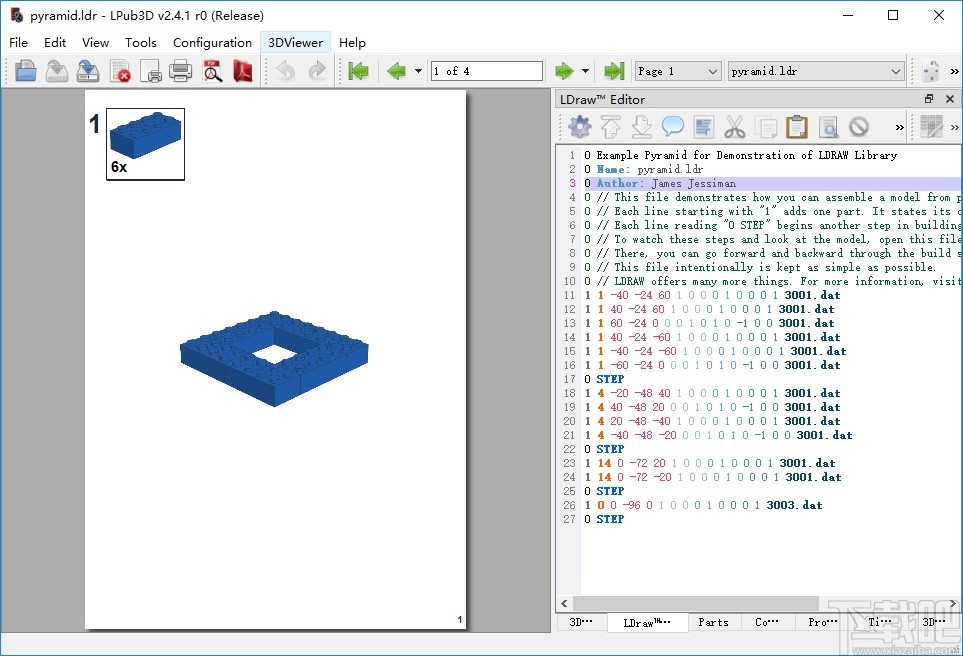963x656 pixels.
Task: Cut text using the scissors icon
Action: tap(735, 127)
